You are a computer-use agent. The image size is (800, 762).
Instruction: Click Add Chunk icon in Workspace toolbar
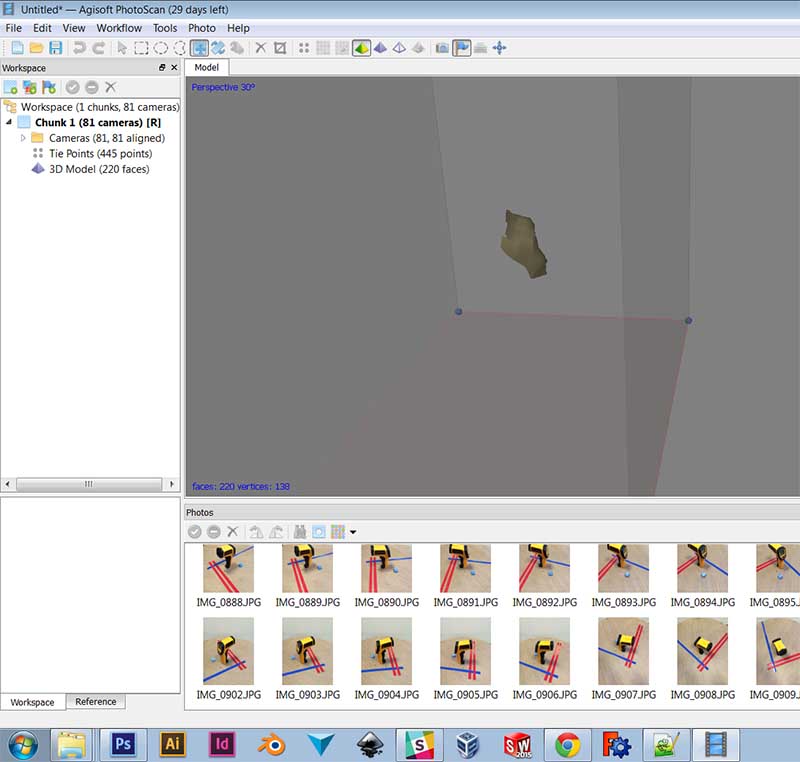(x=11, y=87)
